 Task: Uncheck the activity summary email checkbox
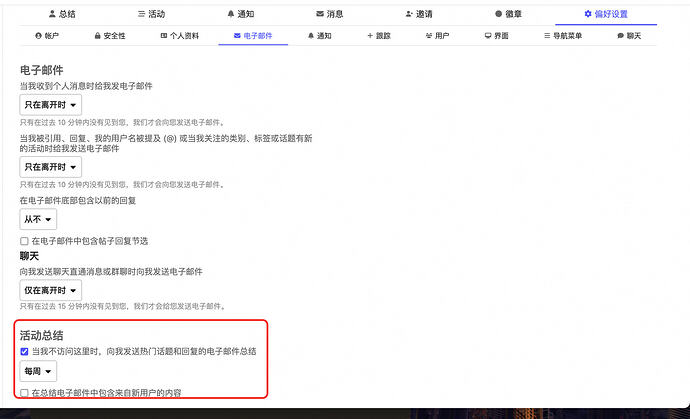tap(25, 352)
